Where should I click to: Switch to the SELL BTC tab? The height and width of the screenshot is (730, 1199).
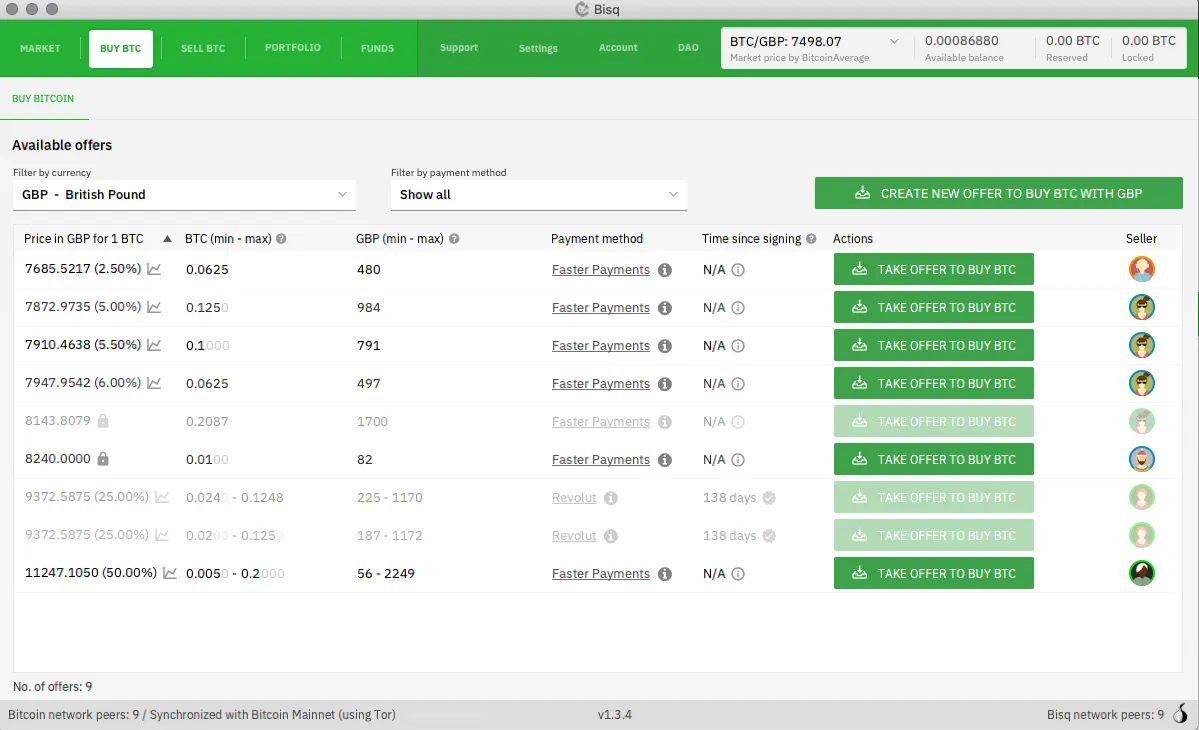(203, 48)
